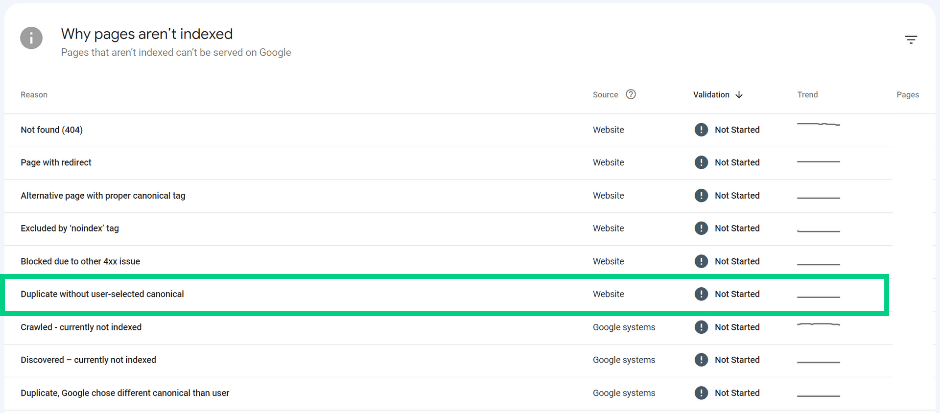Click the Not found (404) status icon
The height and width of the screenshot is (414, 940).
coord(701,130)
